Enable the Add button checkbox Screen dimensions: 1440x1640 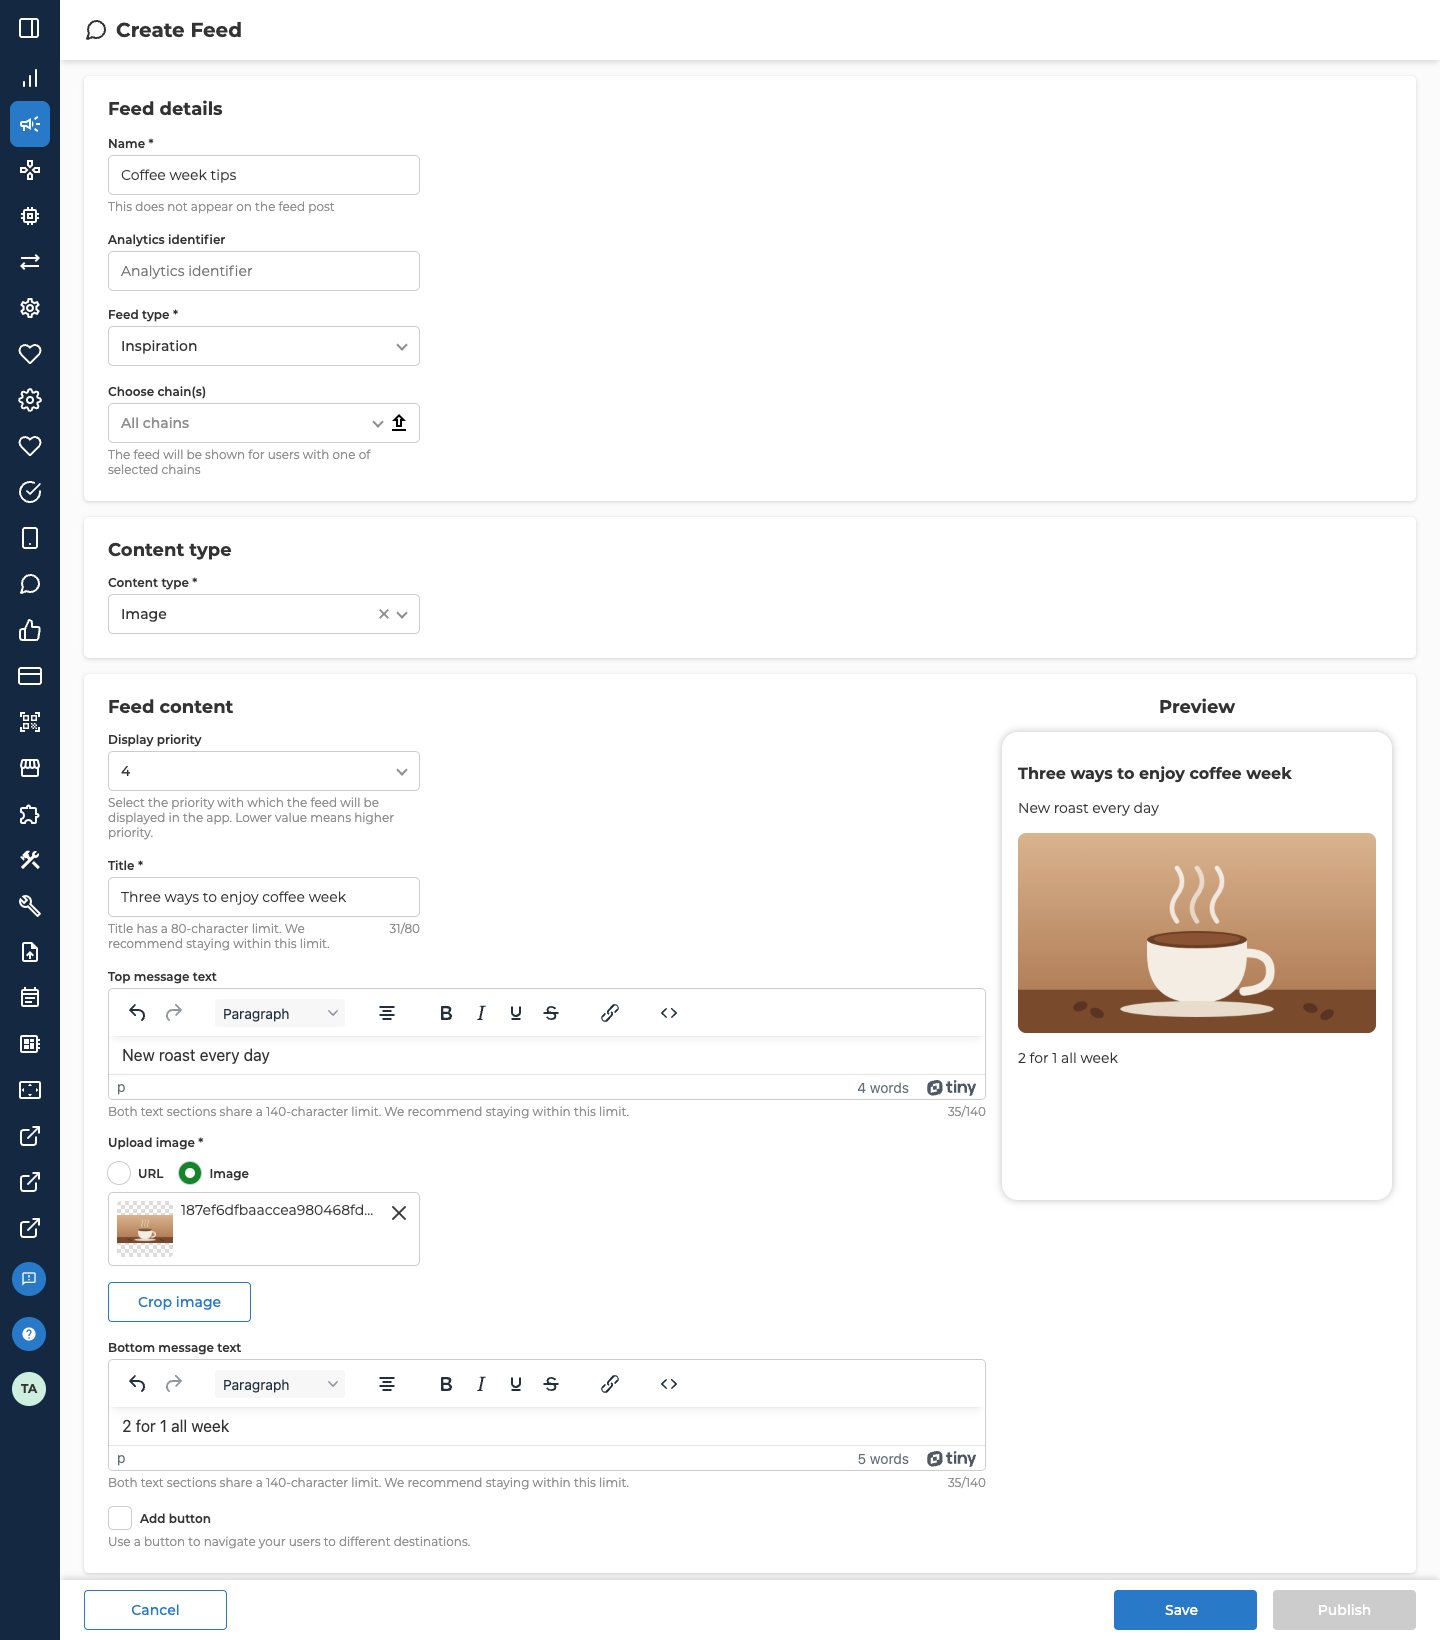point(120,1518)
